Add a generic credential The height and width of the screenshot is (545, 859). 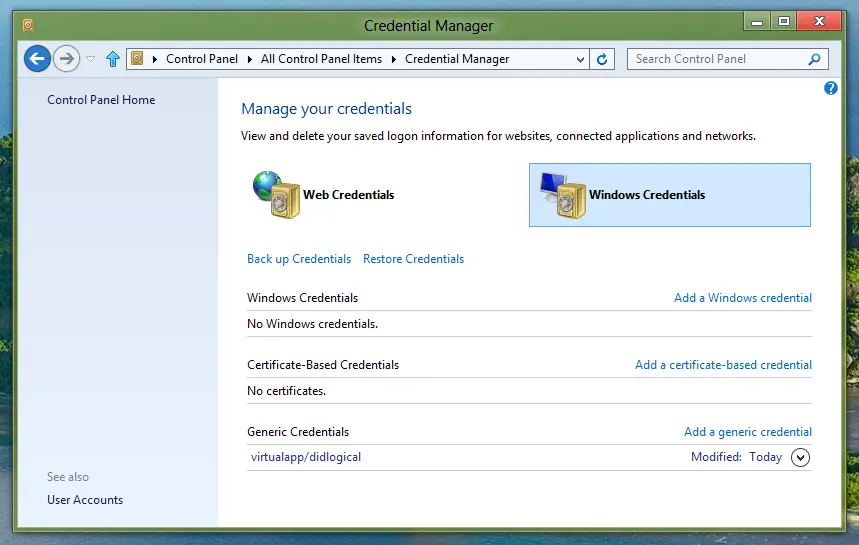(748, 432)
